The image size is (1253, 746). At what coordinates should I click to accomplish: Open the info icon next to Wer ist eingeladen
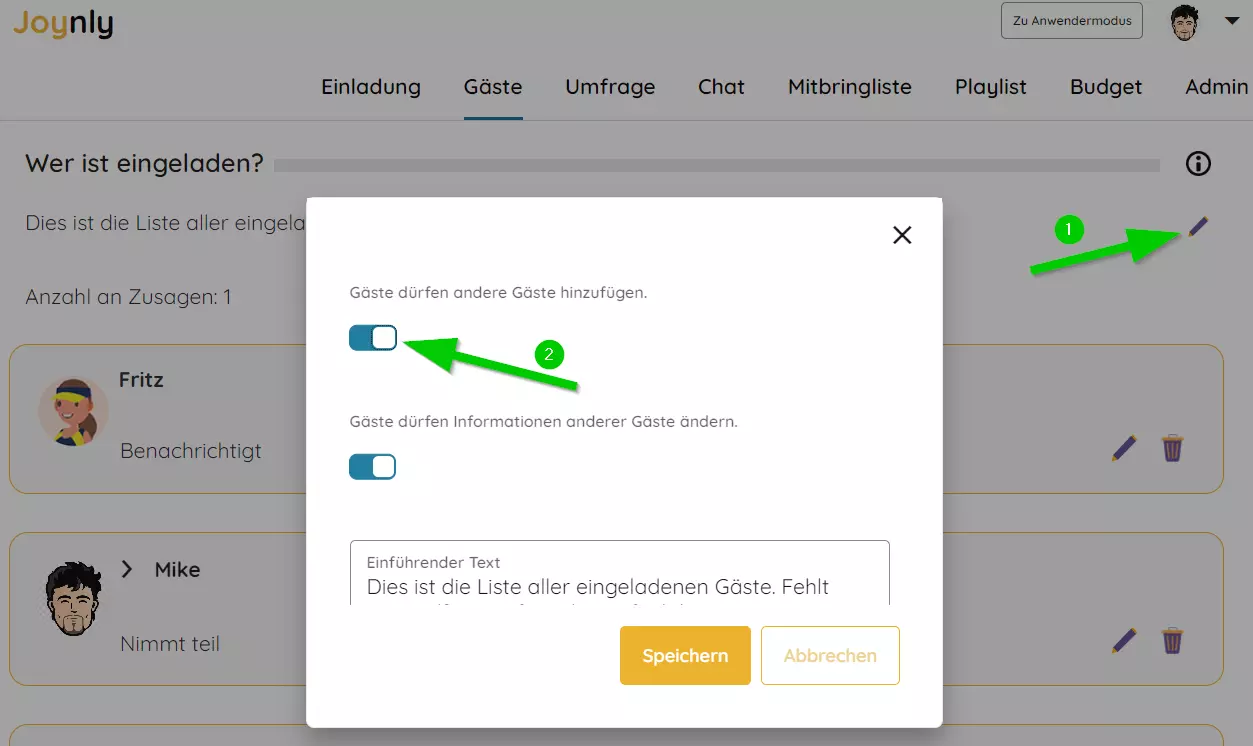tap(1198, 164)
